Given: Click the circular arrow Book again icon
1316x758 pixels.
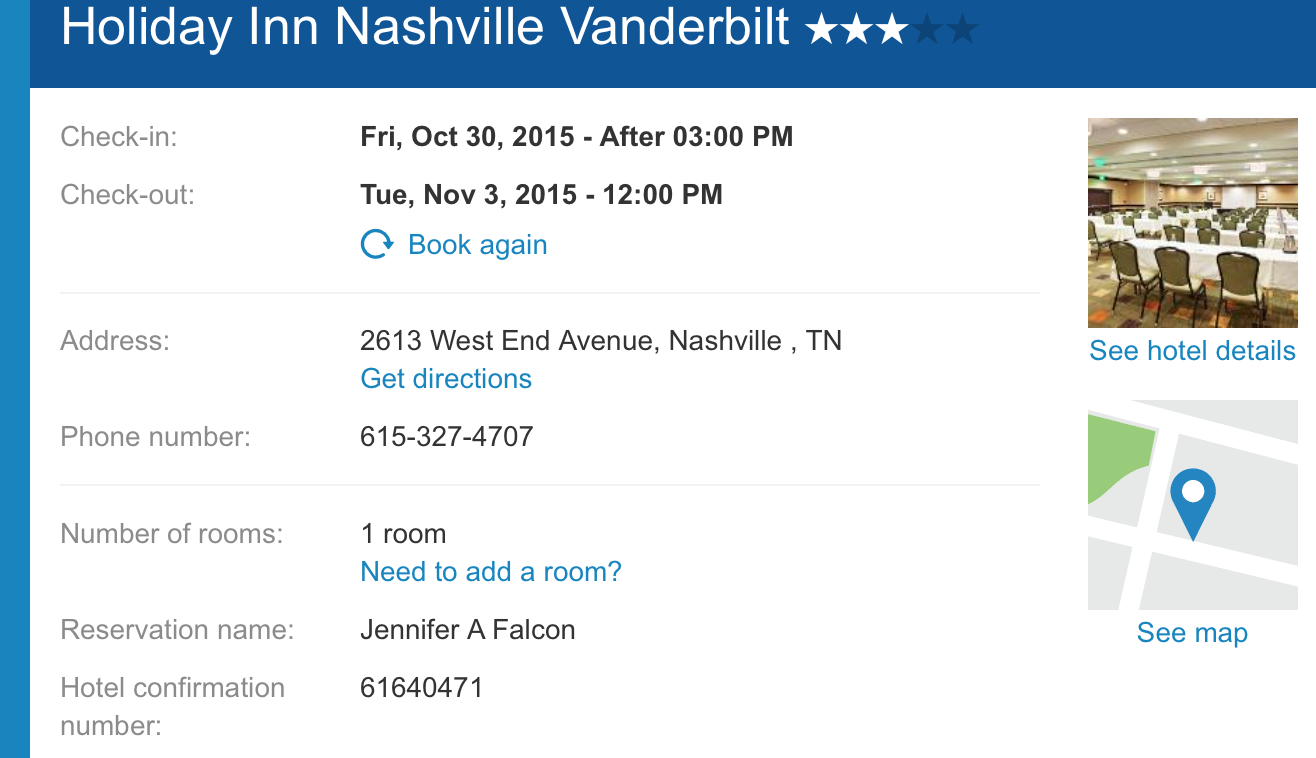Looking at the screenshot, I should click(x=376, y=245).
